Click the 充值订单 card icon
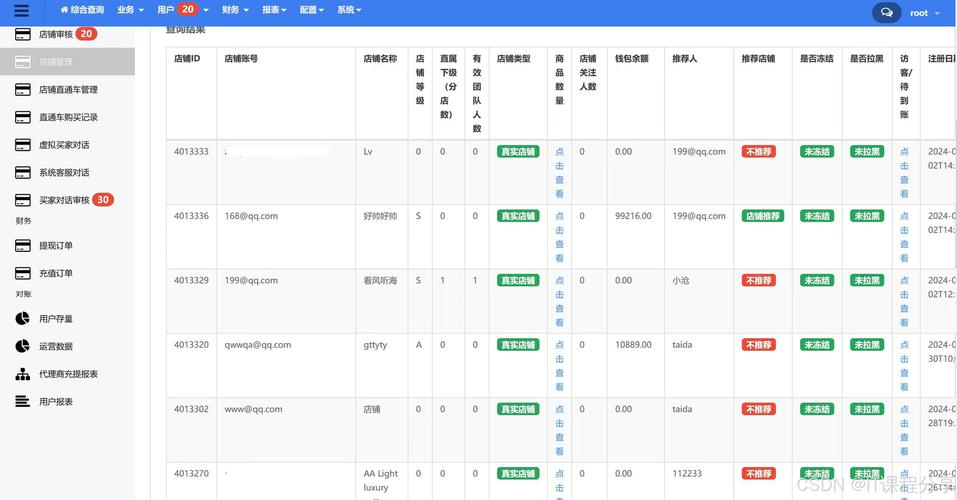This screenshot has height=500, width=957. (x=23, y=273)
